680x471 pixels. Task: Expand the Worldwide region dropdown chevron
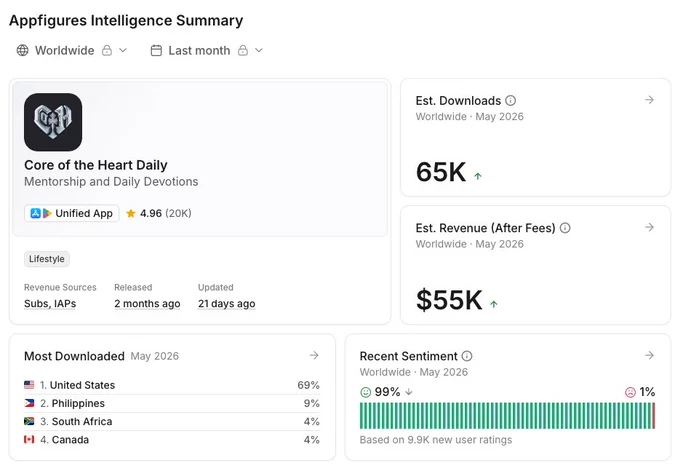click(123, 50)
